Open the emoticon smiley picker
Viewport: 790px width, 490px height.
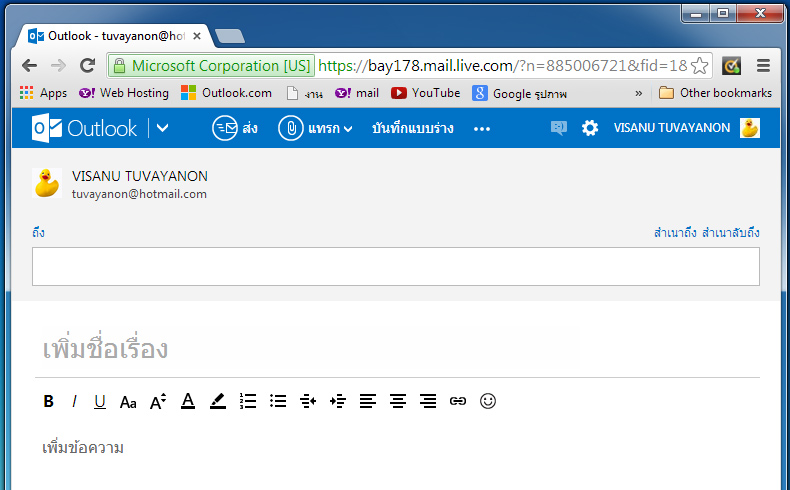488,401
